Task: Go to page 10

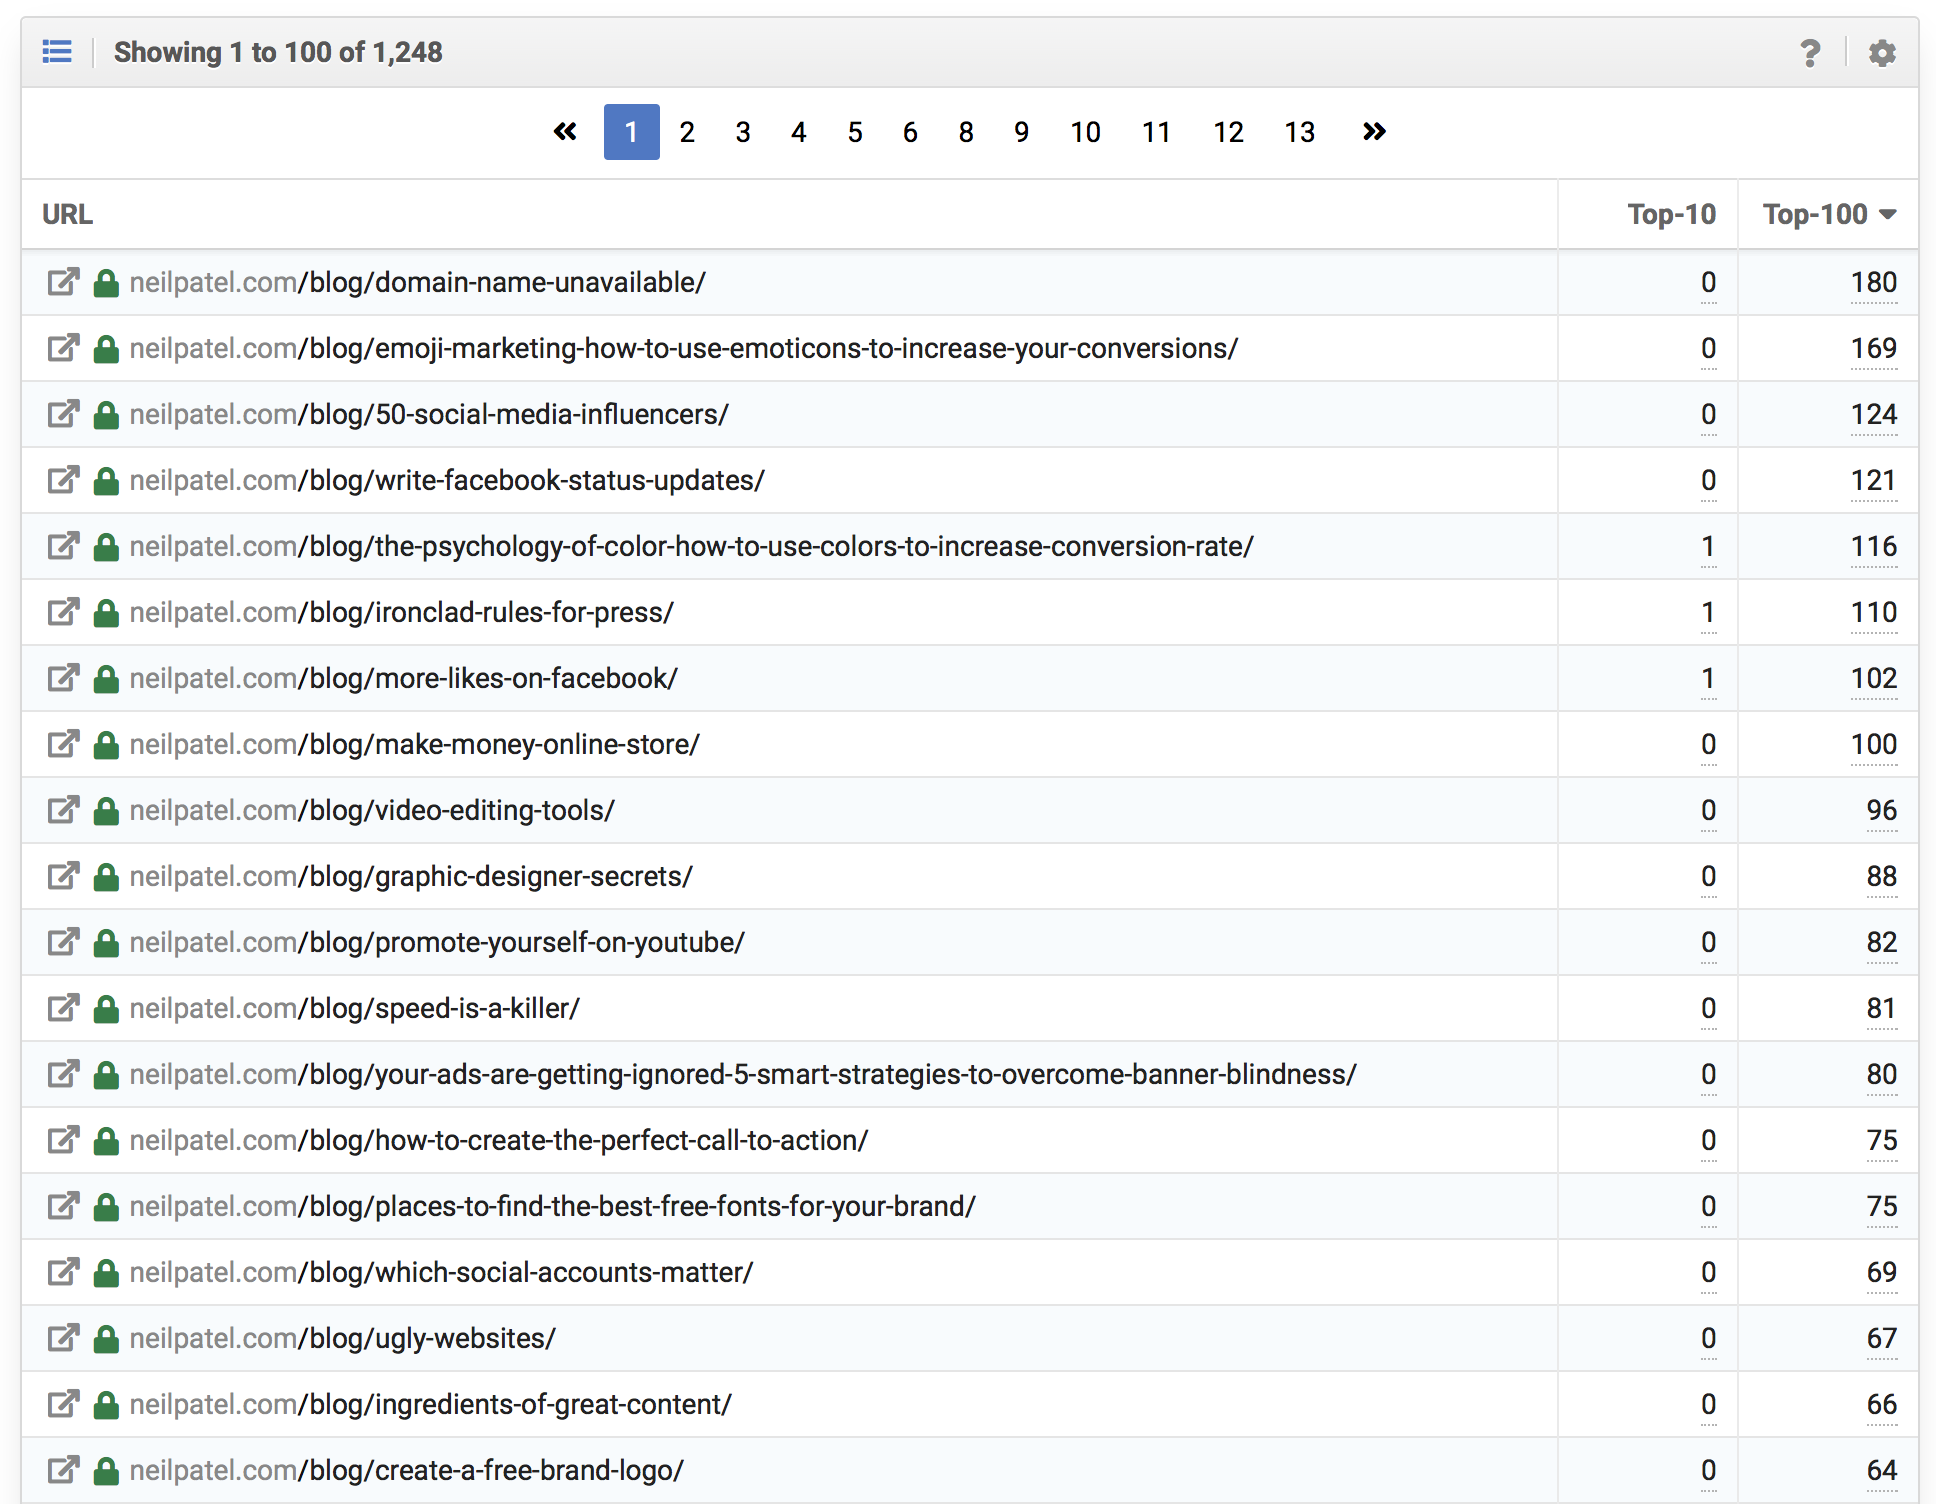Action: point(1085,132)
